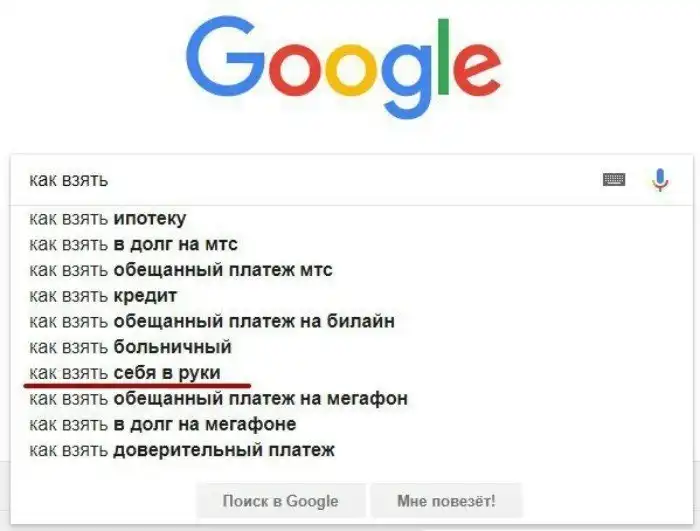This screenshot has width=700, height=531.
Task: Select 'как взять в долг на мегафоне'
Action: pos(162,424)
